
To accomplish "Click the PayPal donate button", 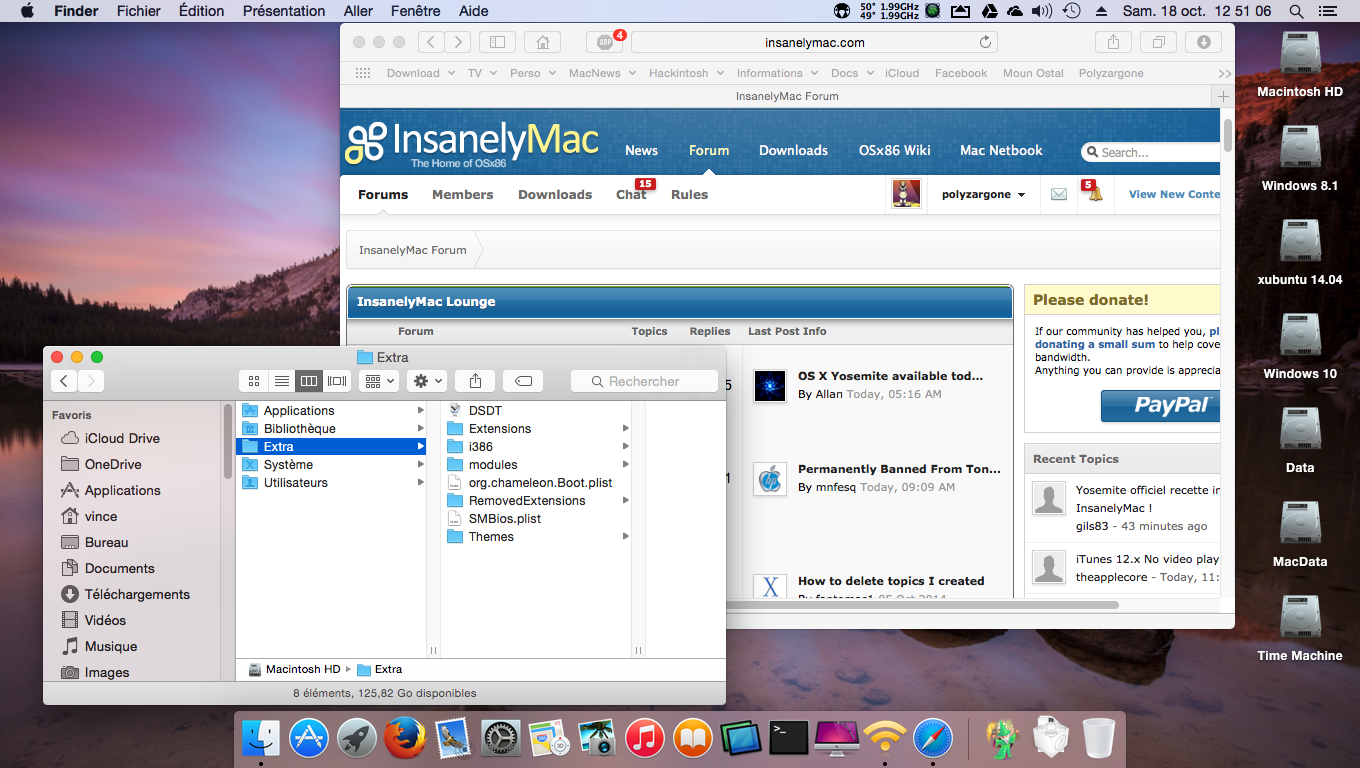I will point(1160,405).
